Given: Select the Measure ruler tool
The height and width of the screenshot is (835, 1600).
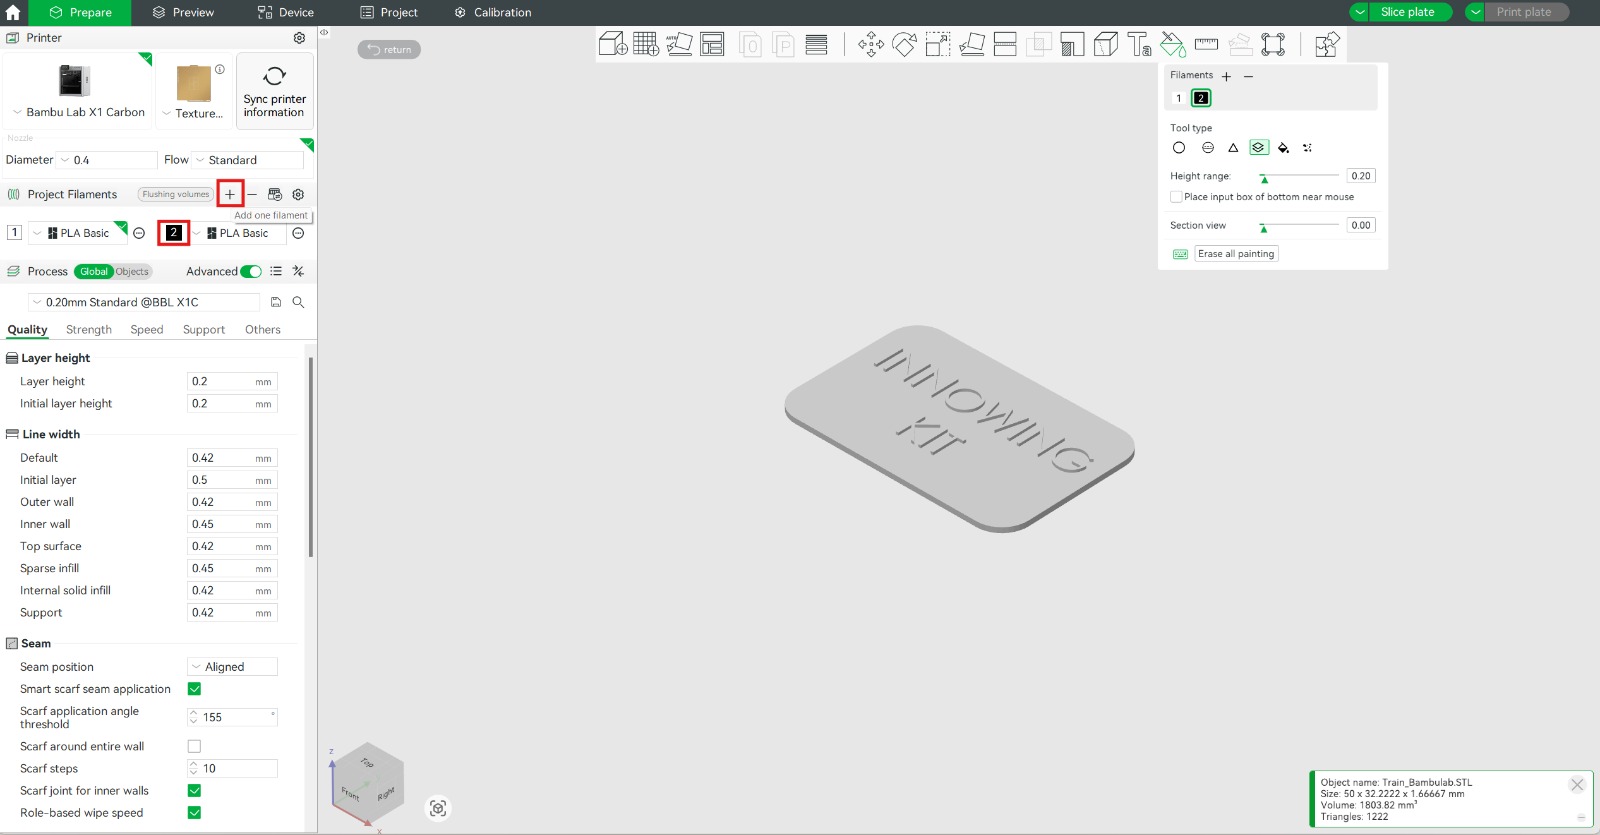Looking at the screenshot, I should pos(1206,44).
